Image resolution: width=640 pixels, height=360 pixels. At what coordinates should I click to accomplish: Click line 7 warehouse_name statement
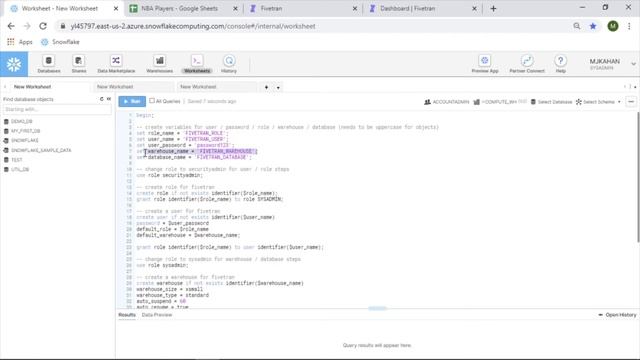coord(197,151)
